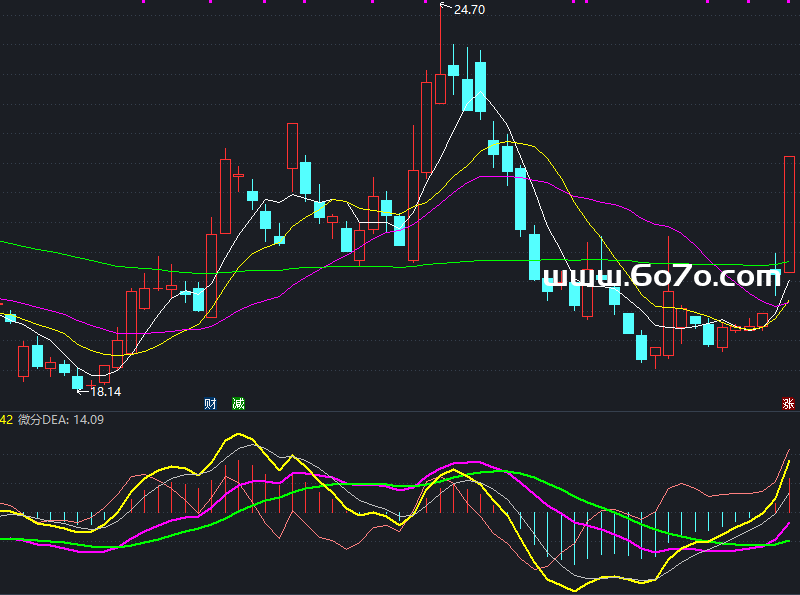
Task: Click the 微分DEA: 14.09 indicator label
Action: point(61,420)
